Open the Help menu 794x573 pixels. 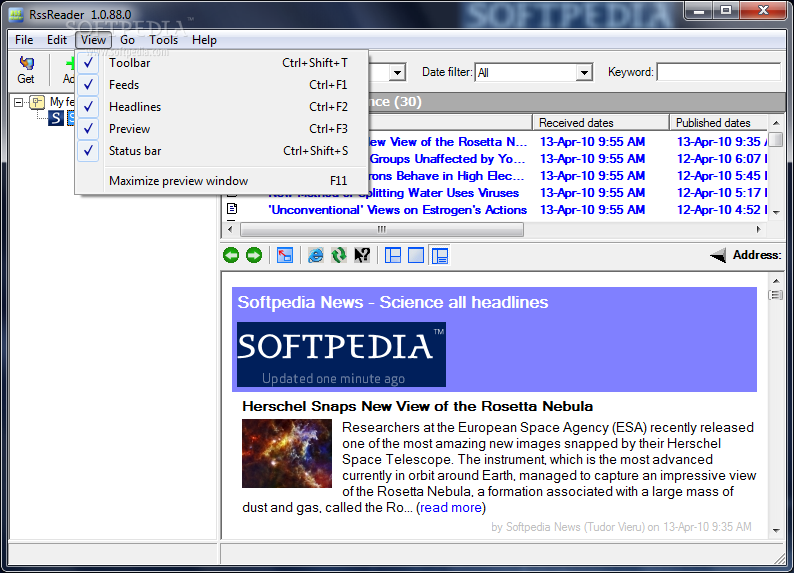coord(204,40)
